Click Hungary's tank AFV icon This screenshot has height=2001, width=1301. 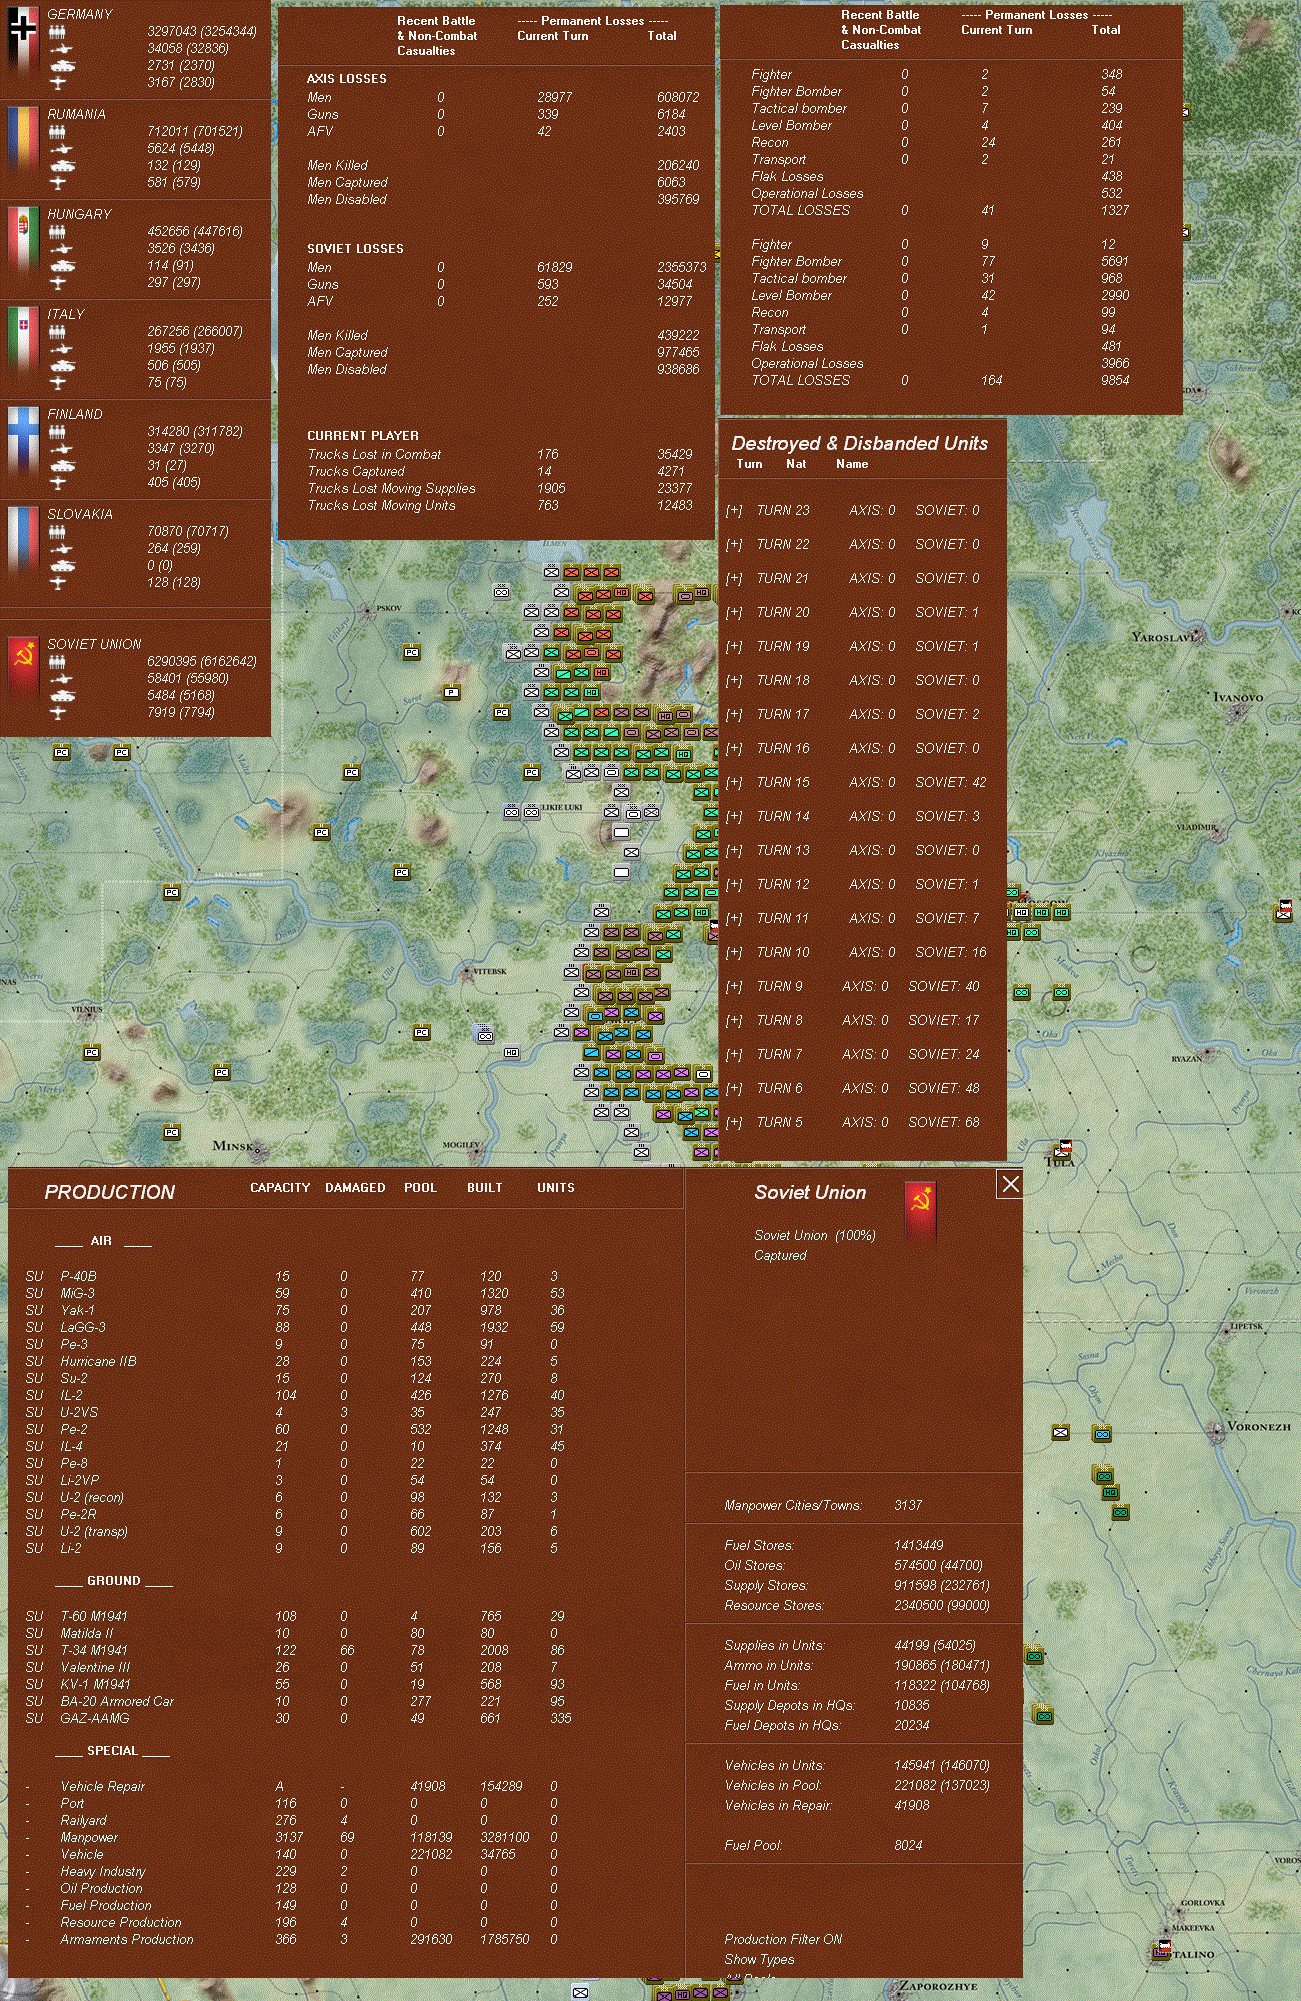tap(61, 266)
